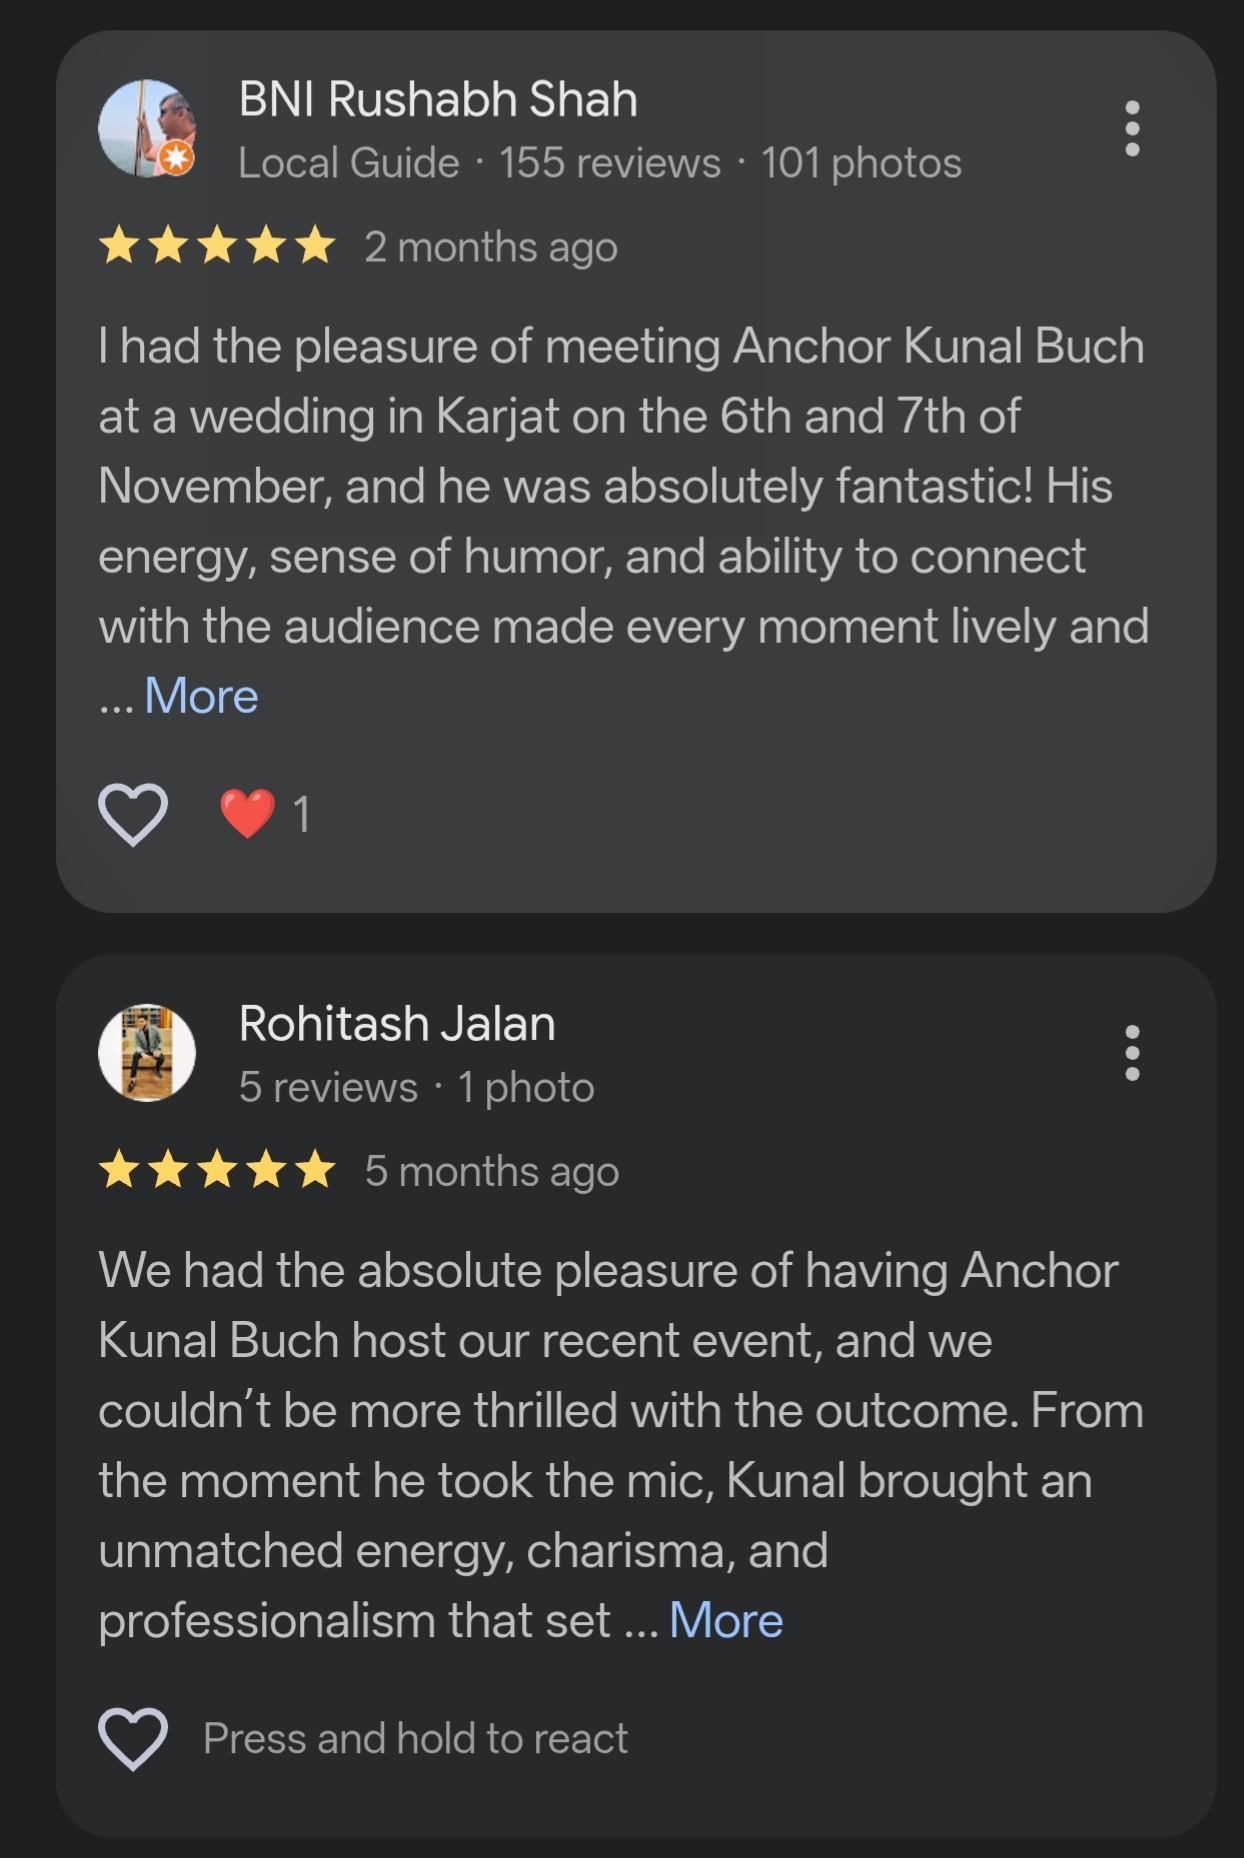The height and width of the screenshot is (1858, 1244).
Task: Tap the Rohitash Jalan reviewer name
Action: pos(397,1023)
